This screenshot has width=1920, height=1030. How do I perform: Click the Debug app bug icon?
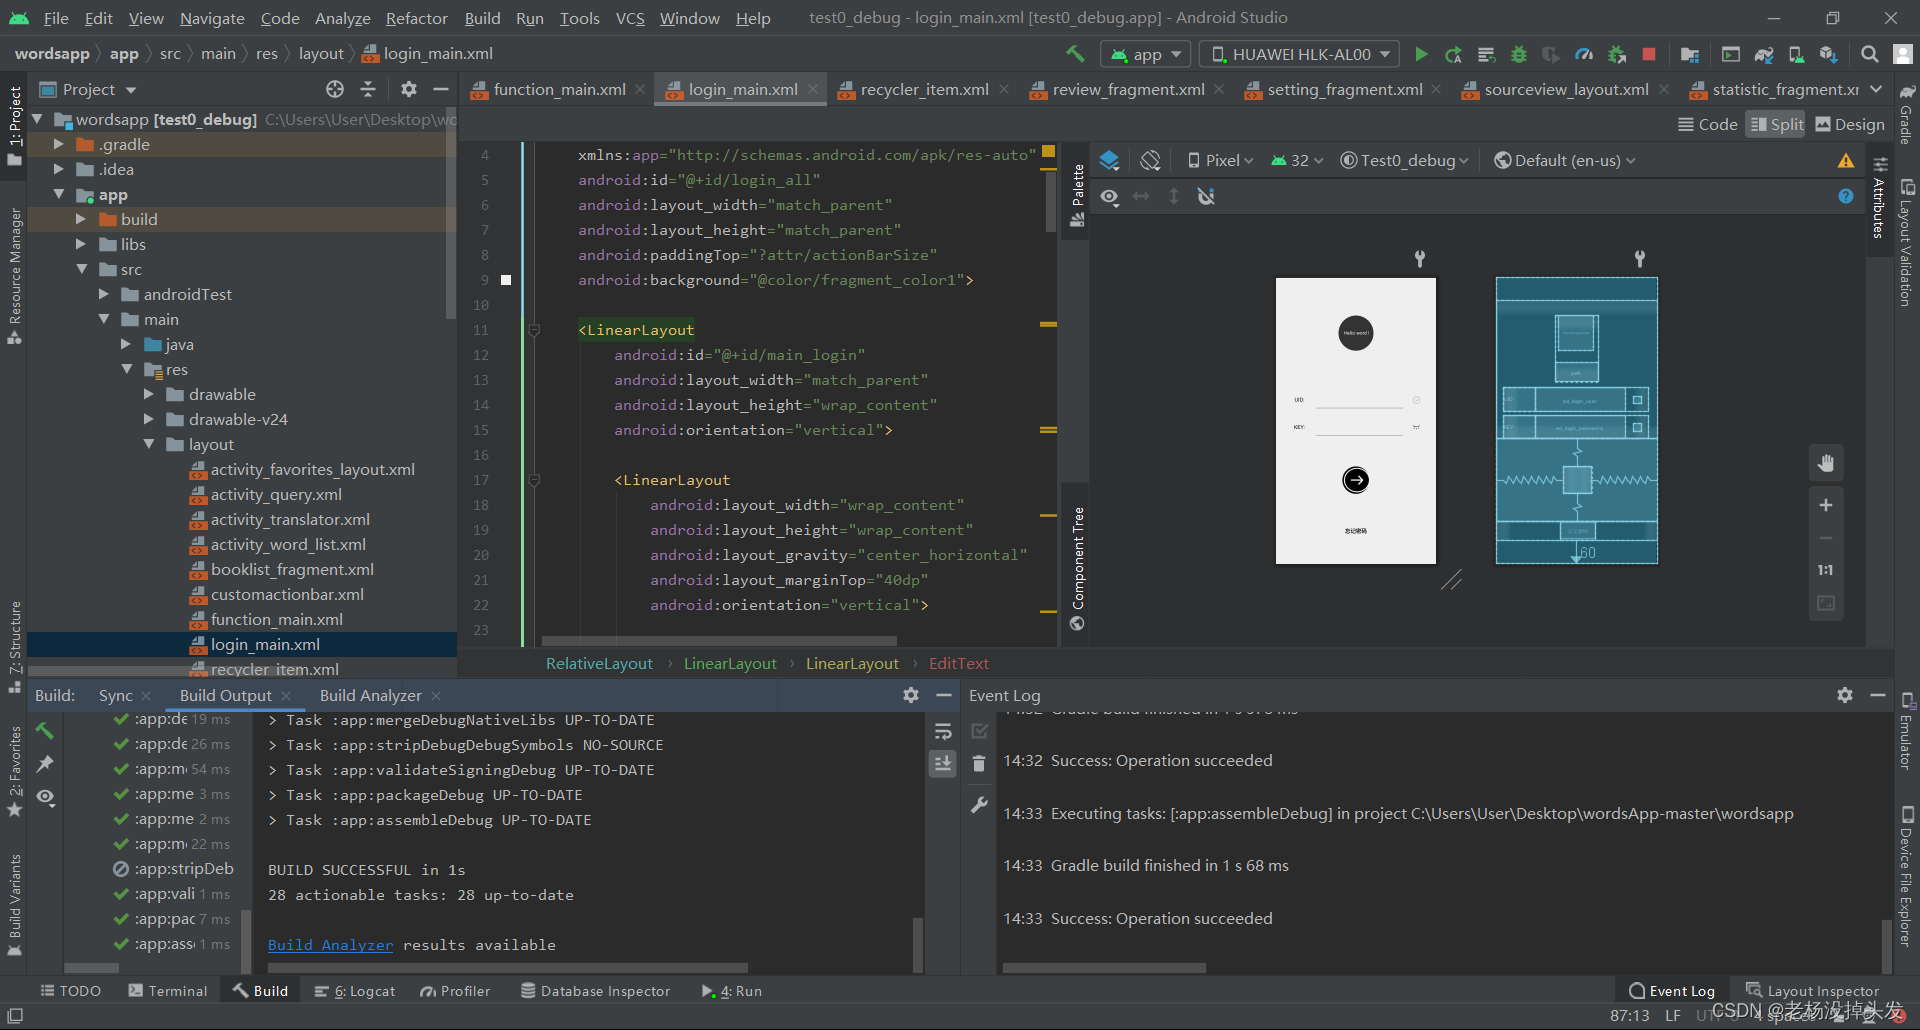[1518, 54]
